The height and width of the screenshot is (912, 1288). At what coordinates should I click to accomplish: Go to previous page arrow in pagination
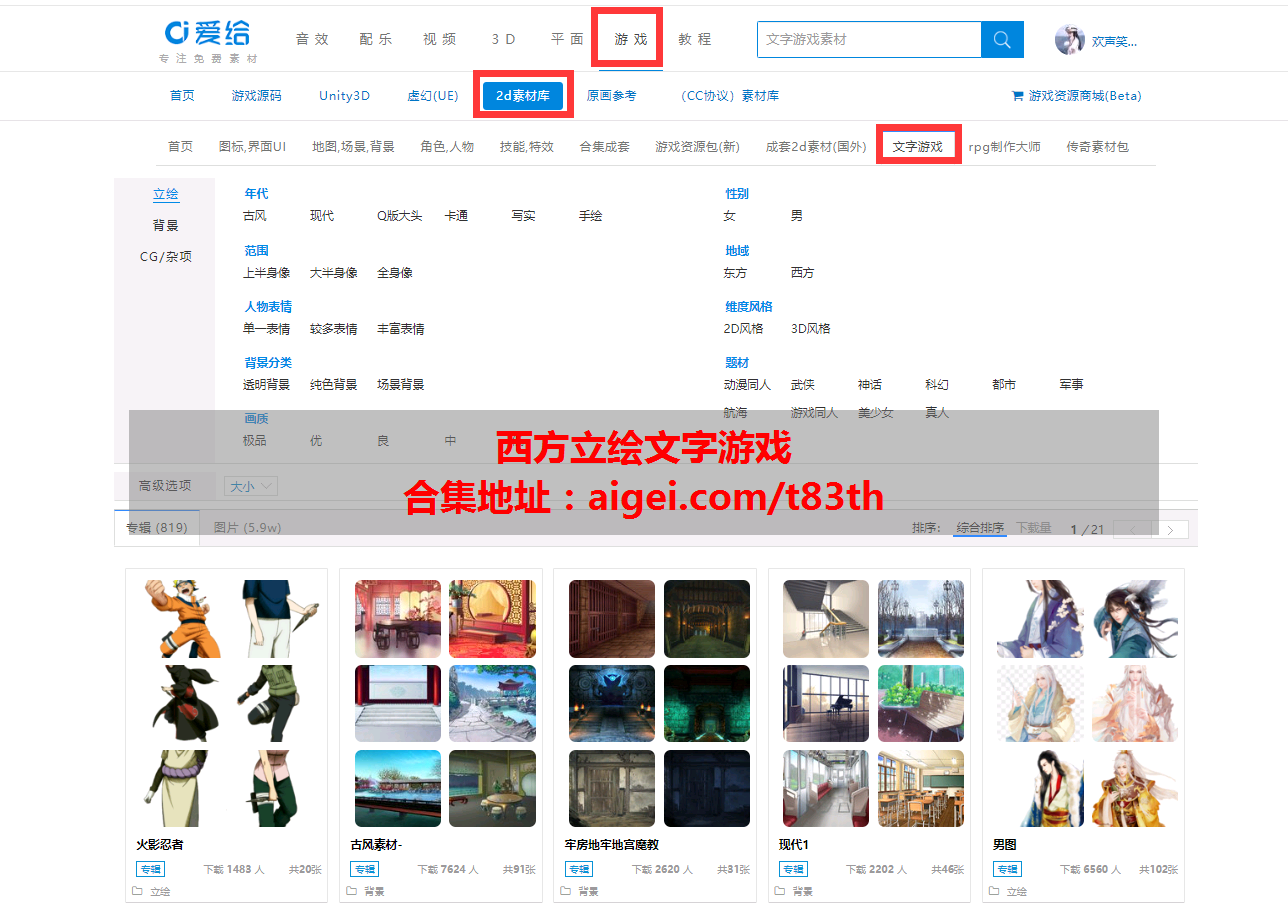click(x=1133, y=529)
